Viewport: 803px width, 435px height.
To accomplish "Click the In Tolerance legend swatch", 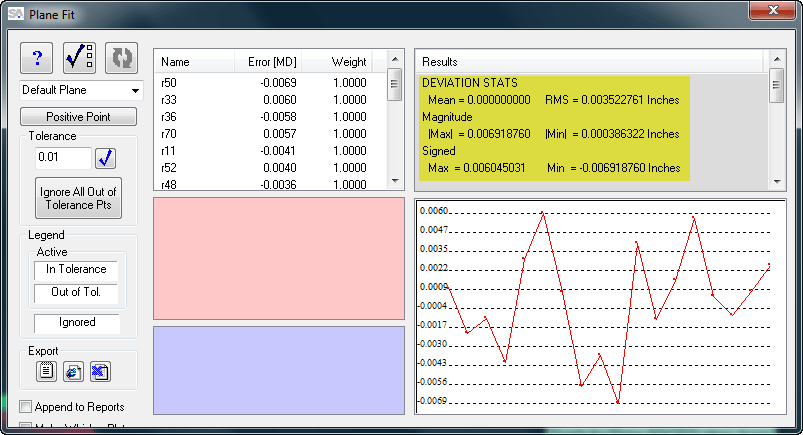I will (x=76, y=270).
